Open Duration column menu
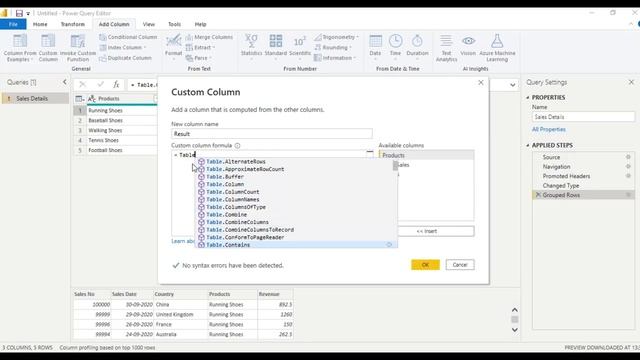640x360 pixels. tap(417, 46)
